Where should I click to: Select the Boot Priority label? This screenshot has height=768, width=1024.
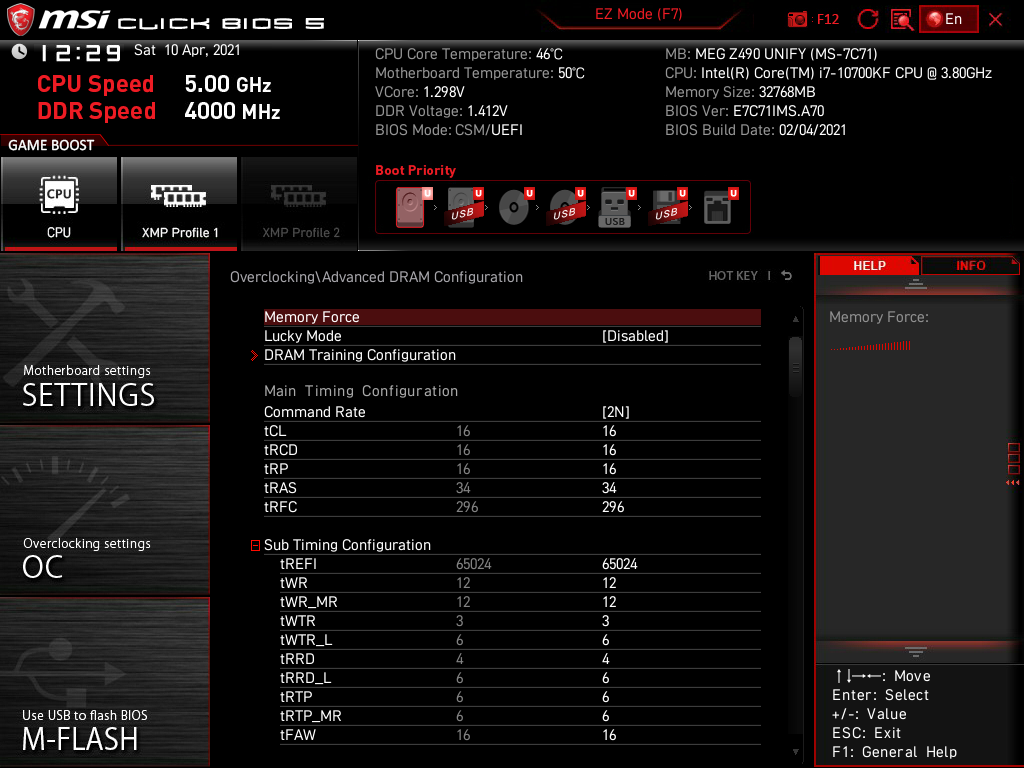[415, 170]
